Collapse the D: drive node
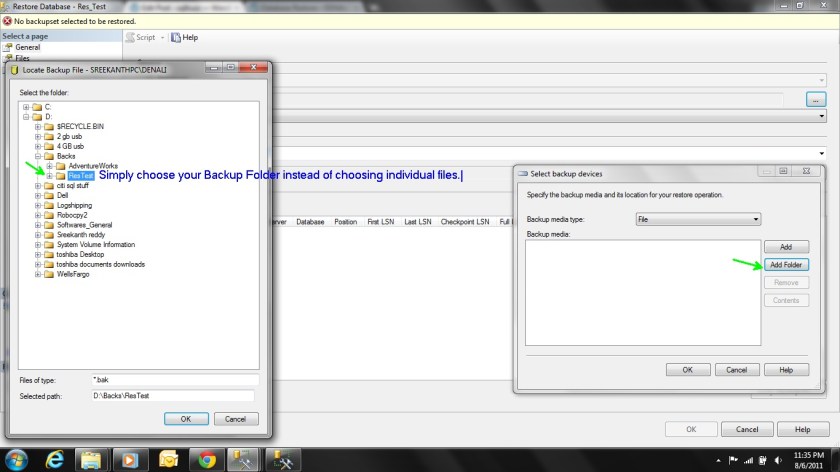Viewport: 840px width, 472px height. pyautogui.click(x=25, y=117)
